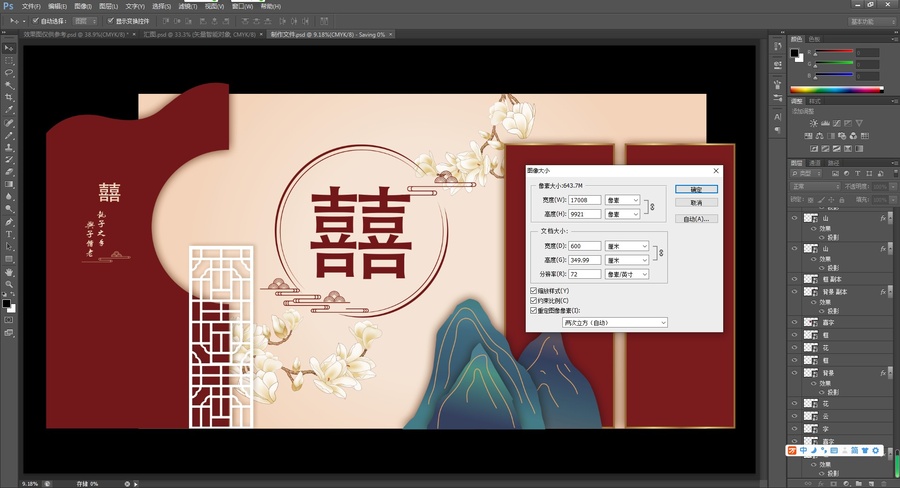This screenshot has height=488, width=900.
Task: Add a Levels adjustment icon
Action: (825, 123)
